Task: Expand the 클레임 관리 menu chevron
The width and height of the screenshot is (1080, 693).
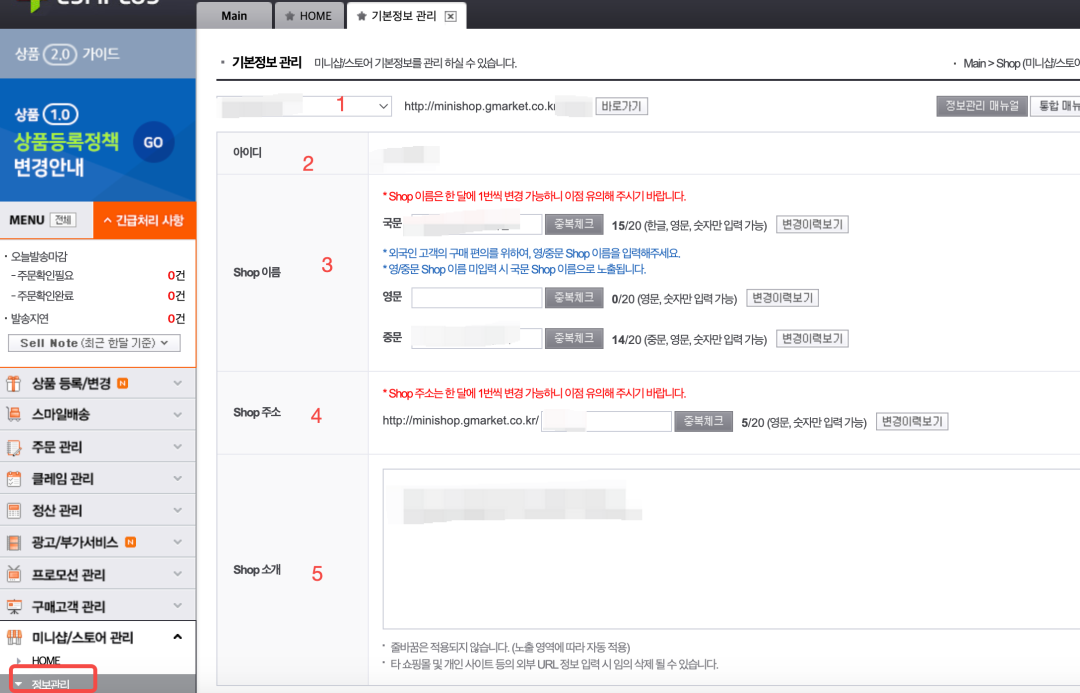Action: click(177, 479)
